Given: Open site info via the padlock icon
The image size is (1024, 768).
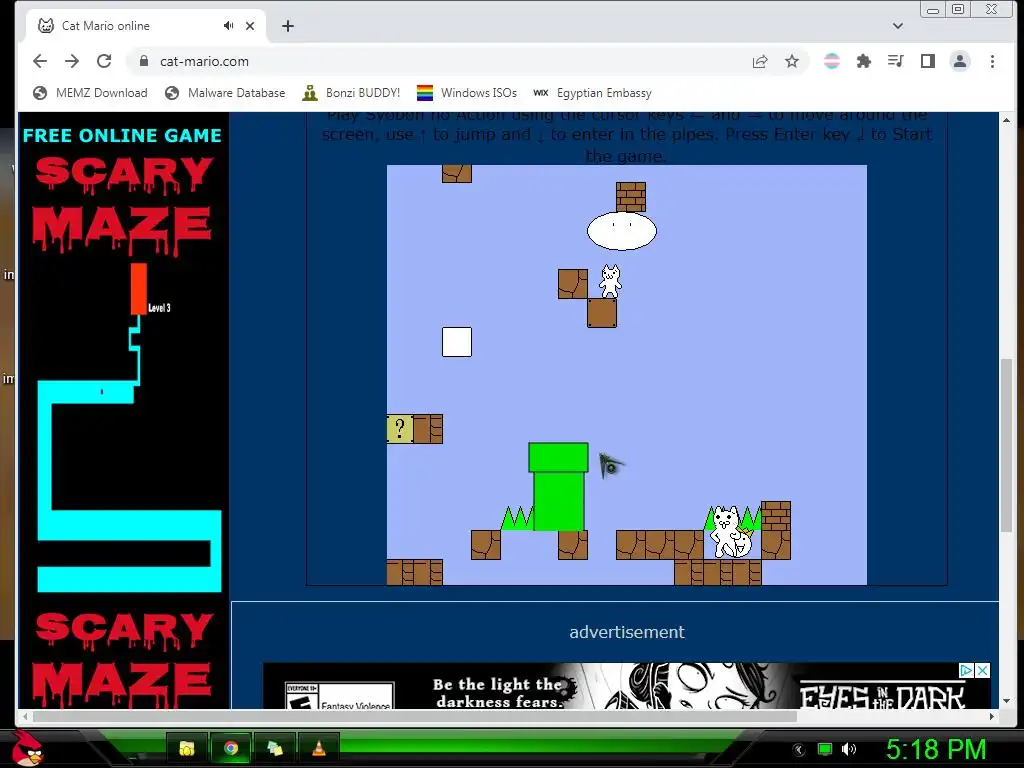Looking at the screenshot, I should pyautogui.click(x=144, y=61).
